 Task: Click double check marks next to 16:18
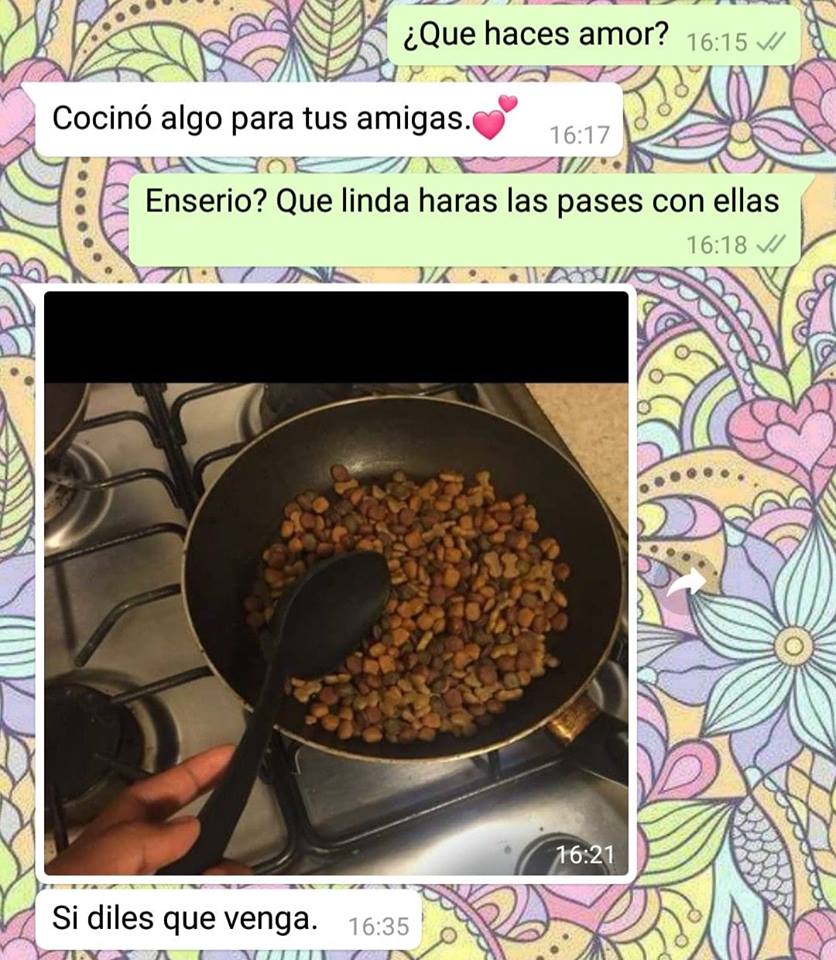click(771, 245)
